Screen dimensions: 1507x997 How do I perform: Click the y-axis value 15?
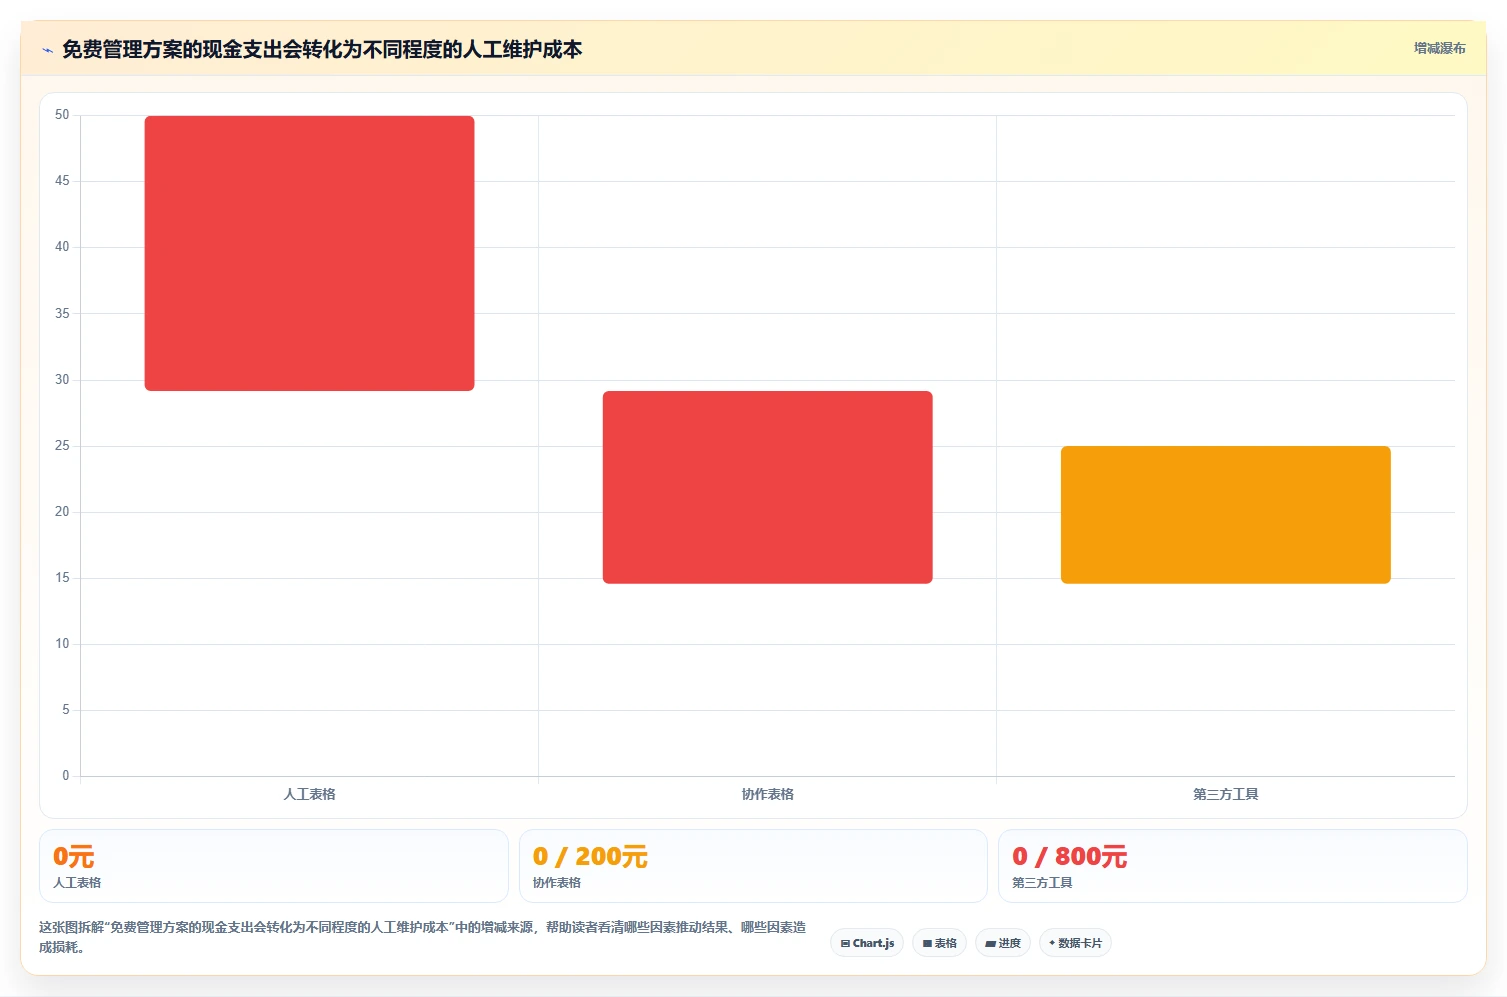(x=62, y=578)
